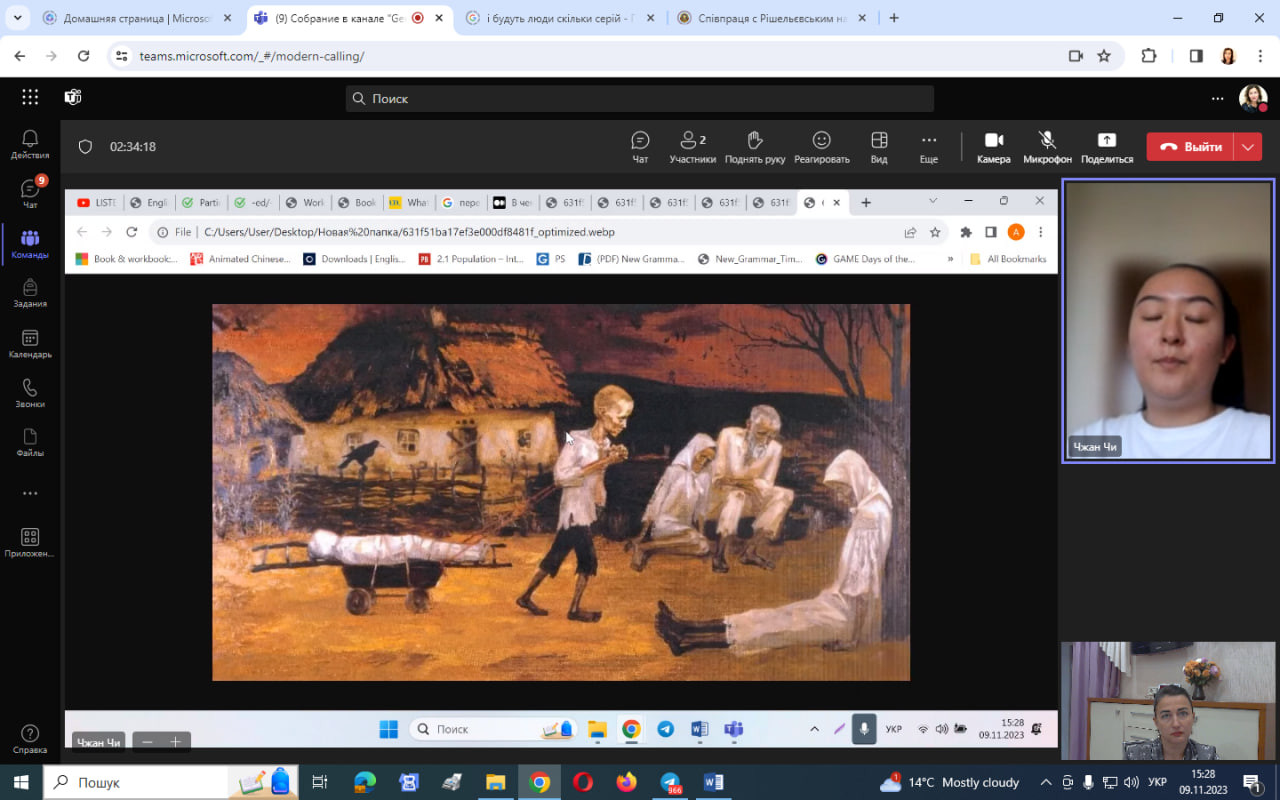Select the Чжан Чи participant video tile
The height and width of the screenshot is (800, 1280).
point(1169,321)
